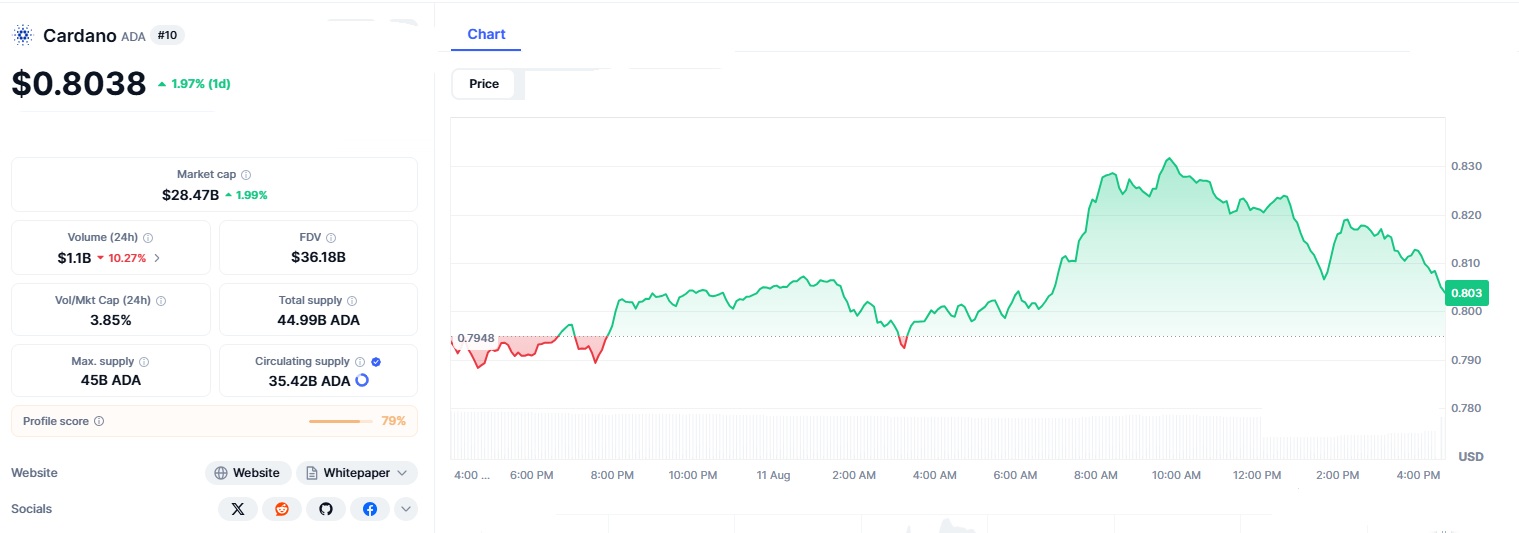Click the FDV info icon

(331, 238)
